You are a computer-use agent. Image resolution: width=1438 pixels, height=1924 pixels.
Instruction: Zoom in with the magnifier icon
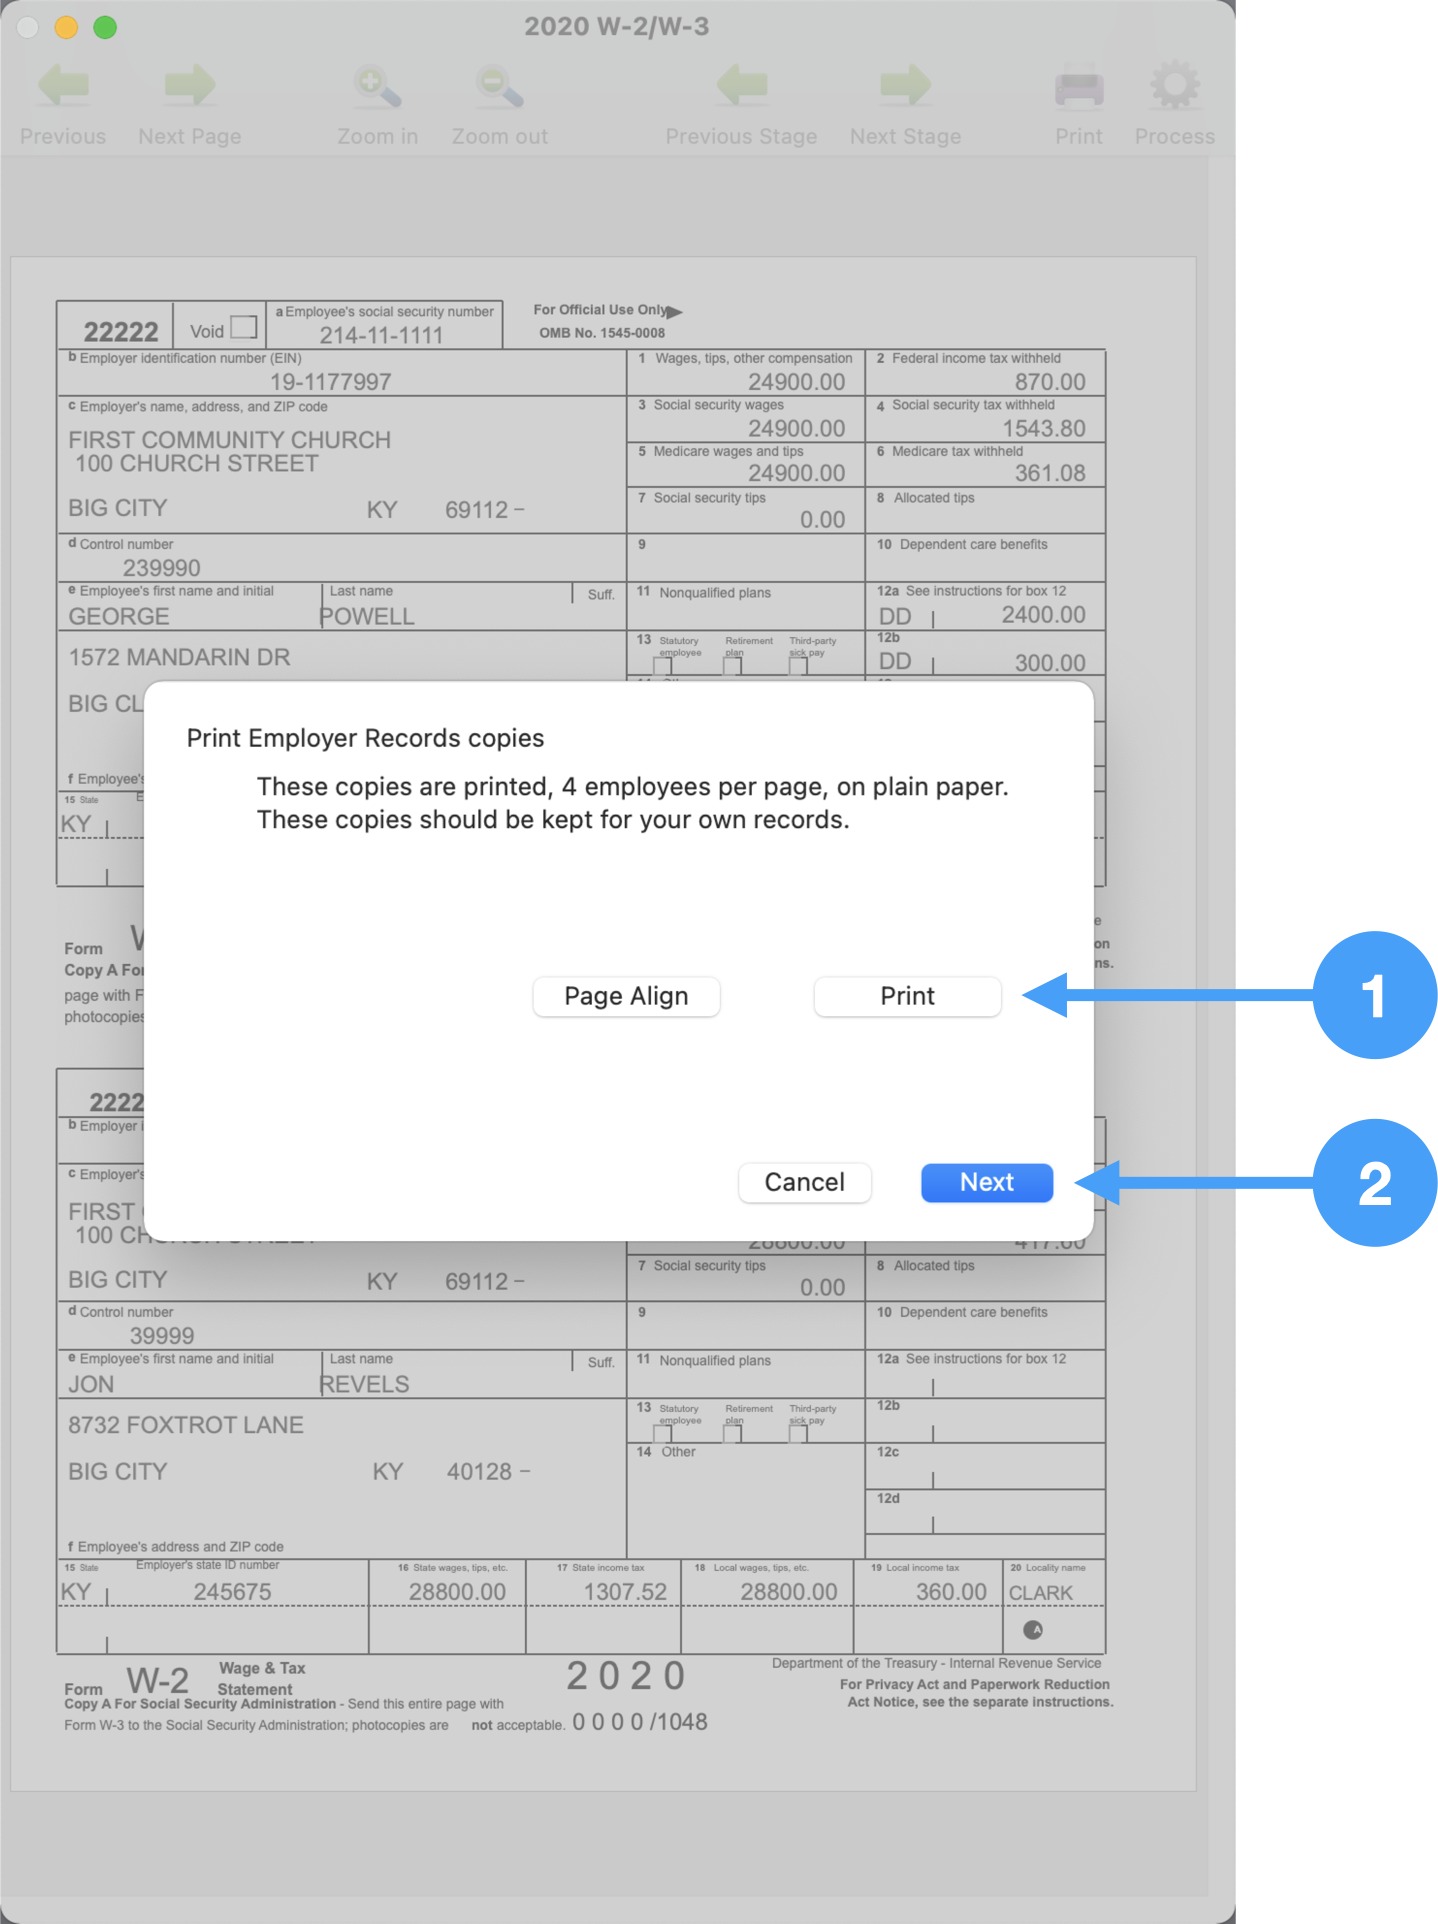coord(377,87)
